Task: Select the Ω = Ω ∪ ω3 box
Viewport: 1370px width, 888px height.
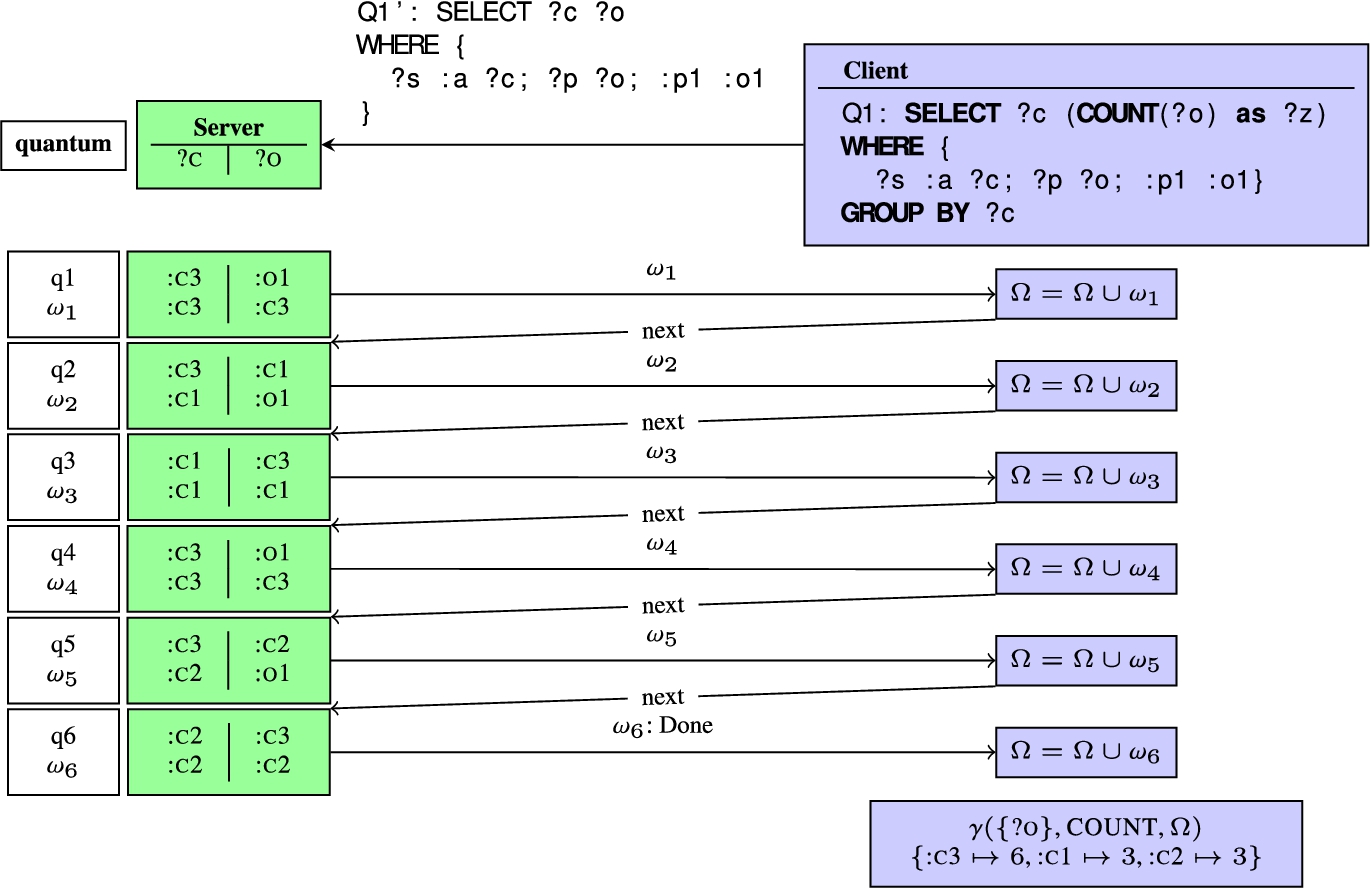Action: tap(1085, 477)
